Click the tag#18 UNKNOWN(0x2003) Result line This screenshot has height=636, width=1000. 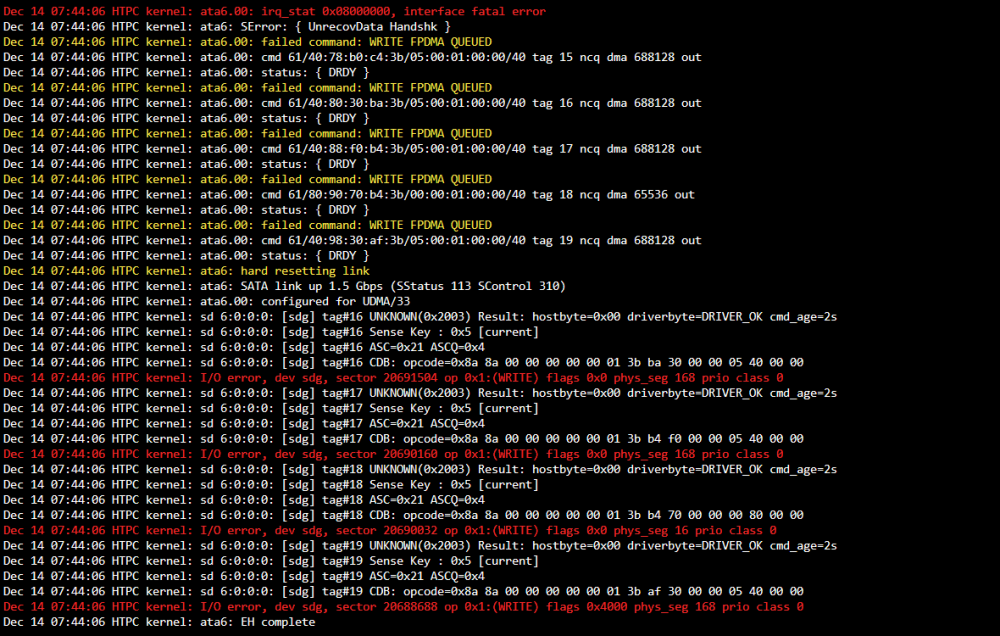[x=420, y=470]
